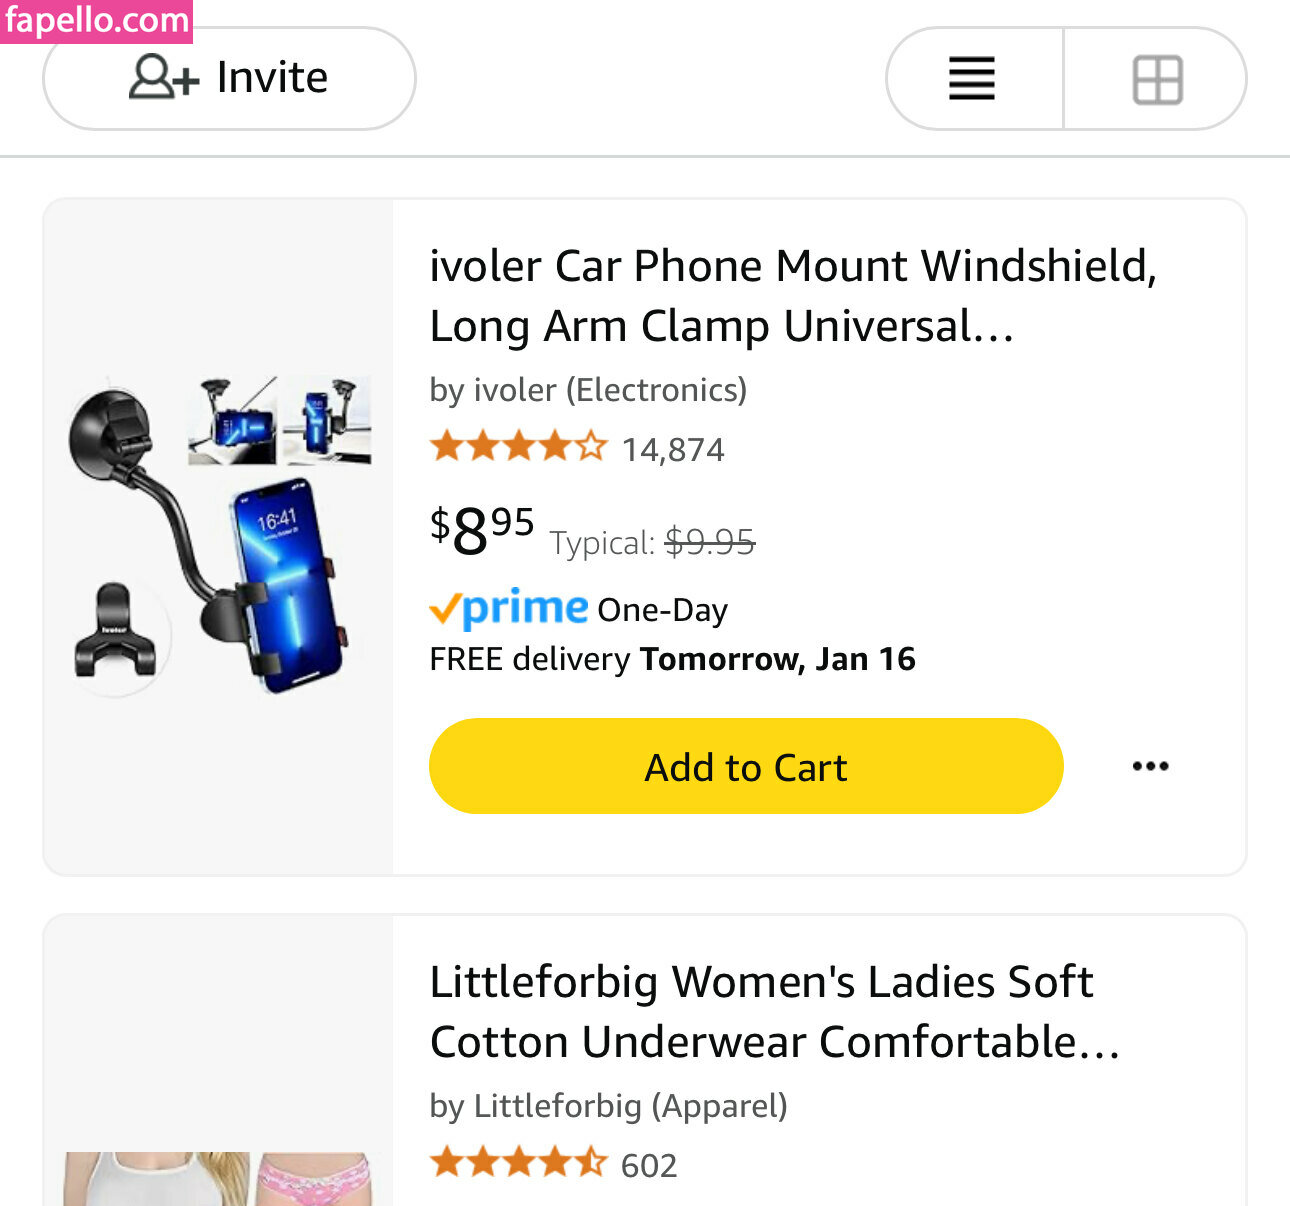Click the Littleforbig underwear product thumbnail
The width and height of the screenshot is (1290, 1206).
tap(219, 1178)
